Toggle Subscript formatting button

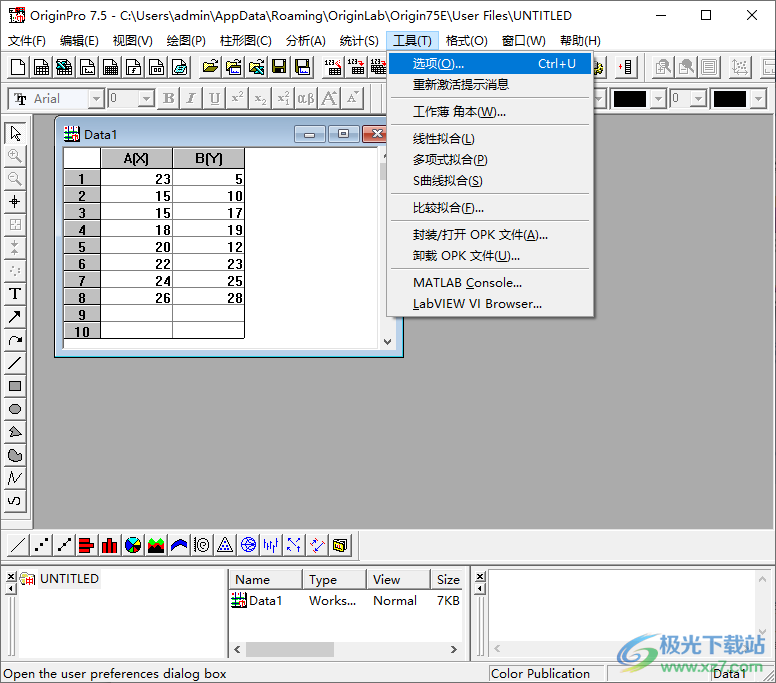(260, 98)
